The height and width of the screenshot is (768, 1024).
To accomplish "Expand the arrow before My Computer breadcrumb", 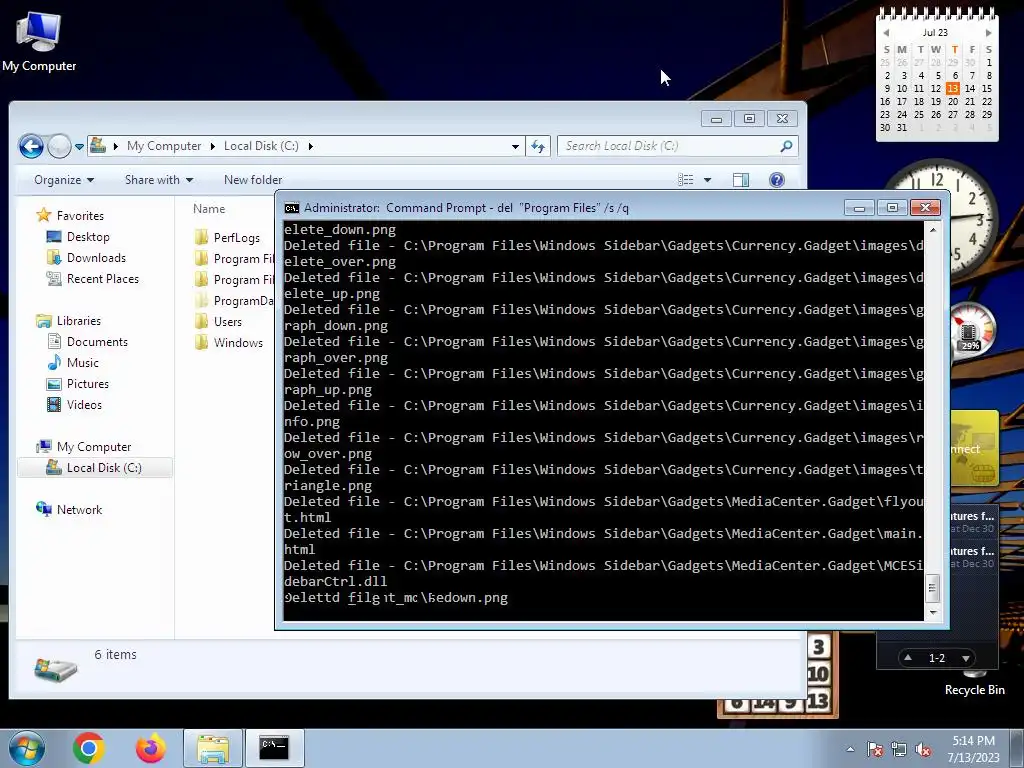I will click(x=116, y=146).
